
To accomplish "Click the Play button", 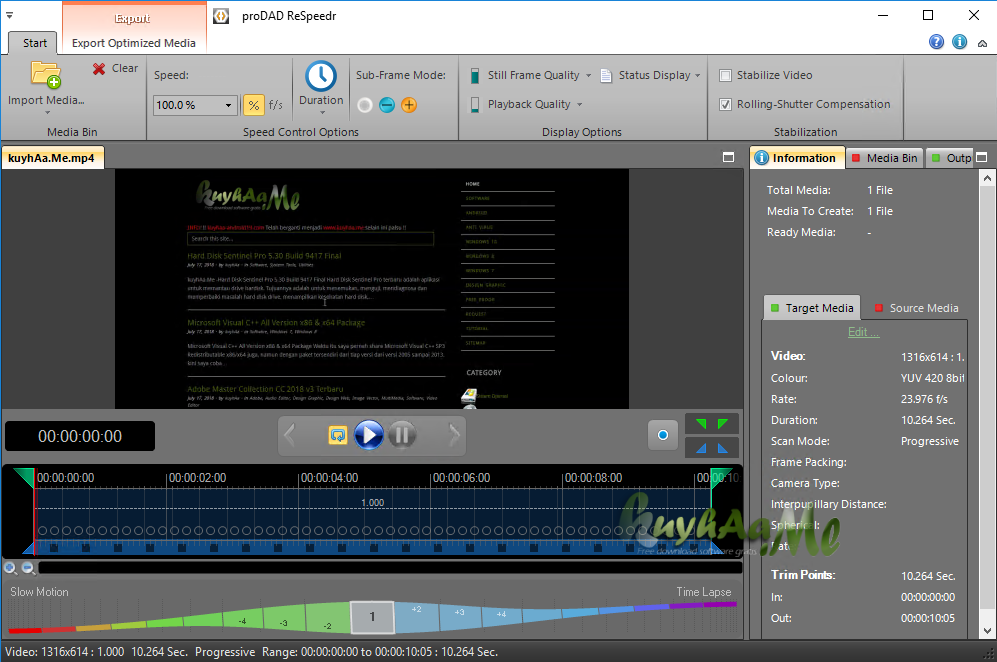I will 369,436.
